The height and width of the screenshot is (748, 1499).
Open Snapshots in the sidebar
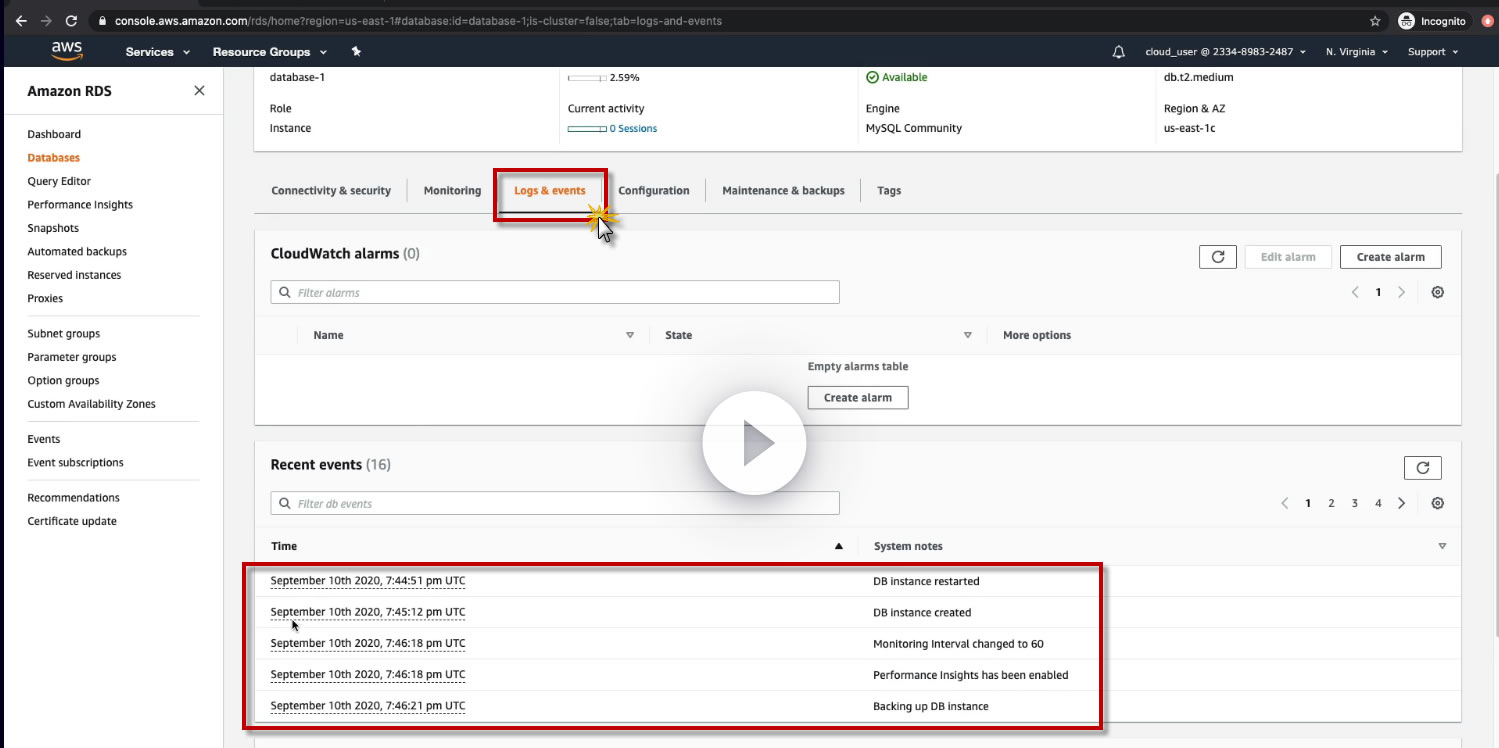click(x=53, y=228)
